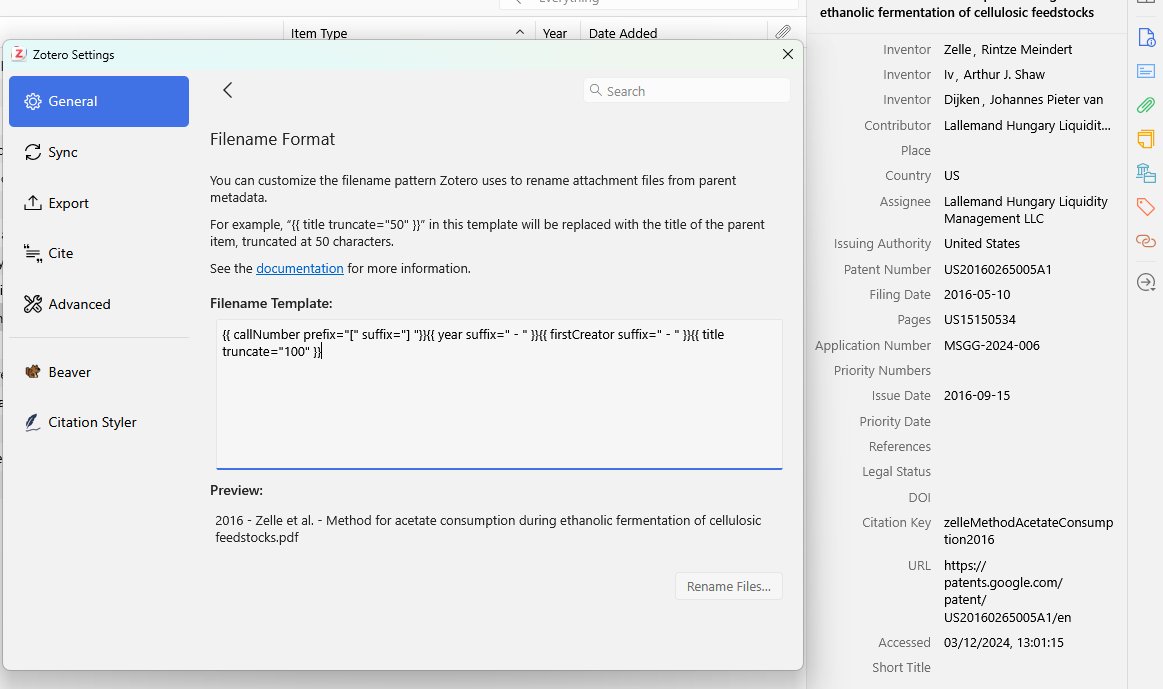This screenshot has height=689, width=1163.
Task: Click the Filename Format heading
Action: pyautogui.click(x=272, y=139)
